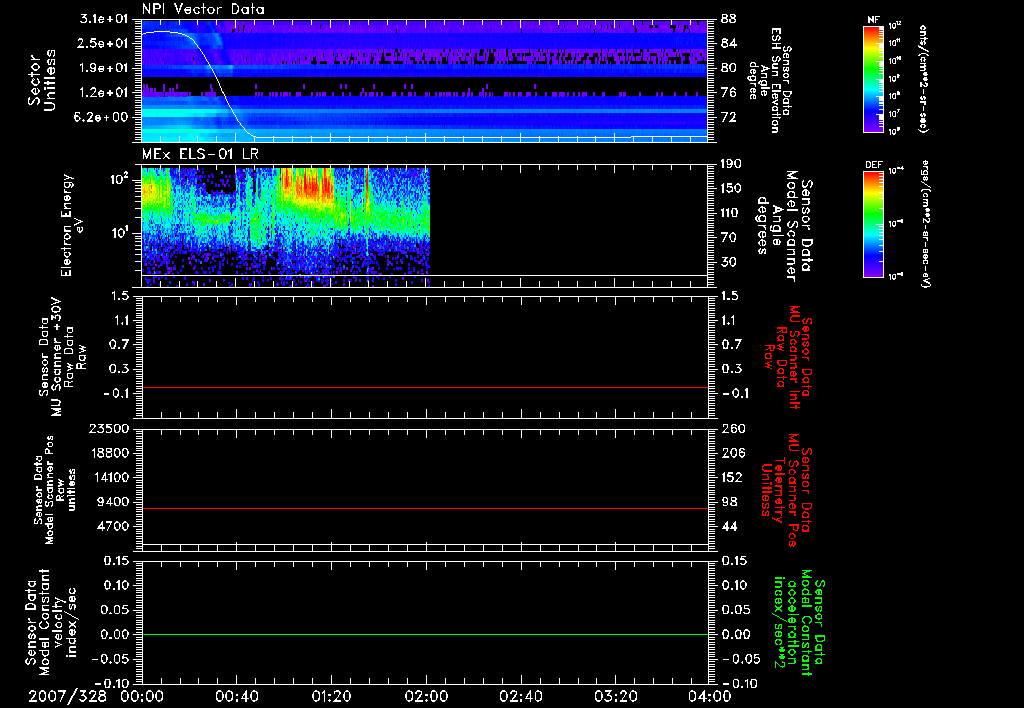
Task: Click the "NF" label above color bar
Action: point(873,20)
